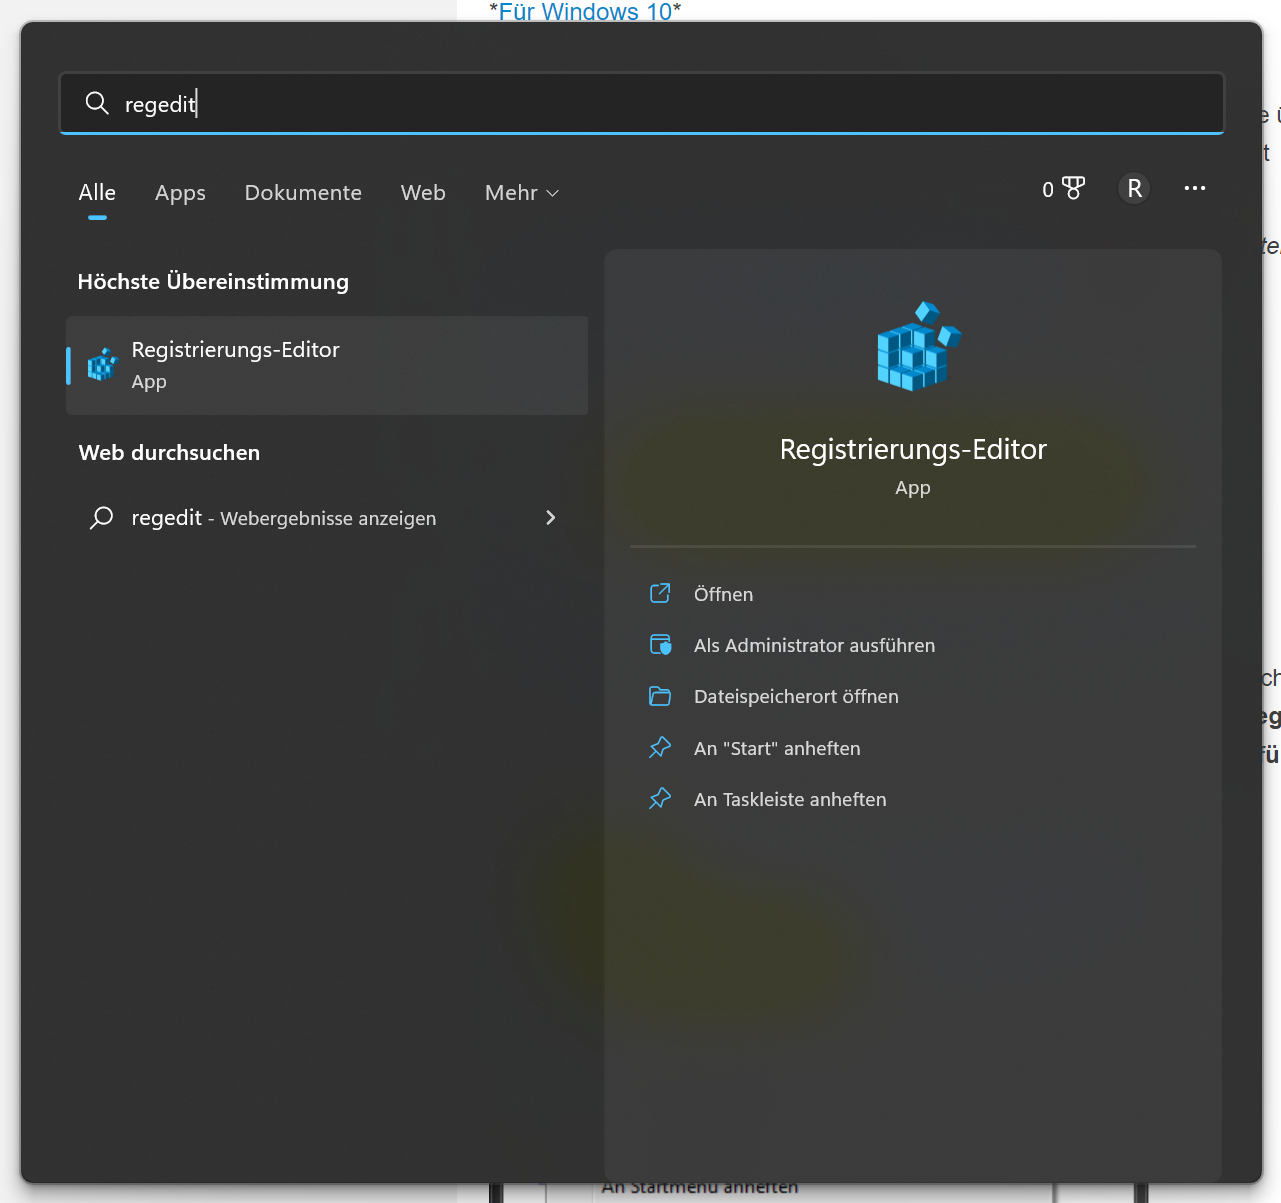Switch to the Apps filter tab

pos(180,192)
